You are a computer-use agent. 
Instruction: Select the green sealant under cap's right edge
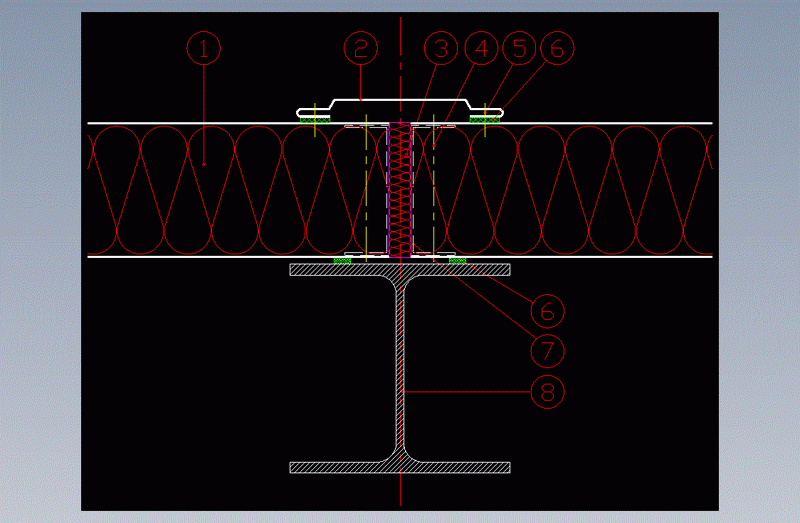tap(486, 118)
